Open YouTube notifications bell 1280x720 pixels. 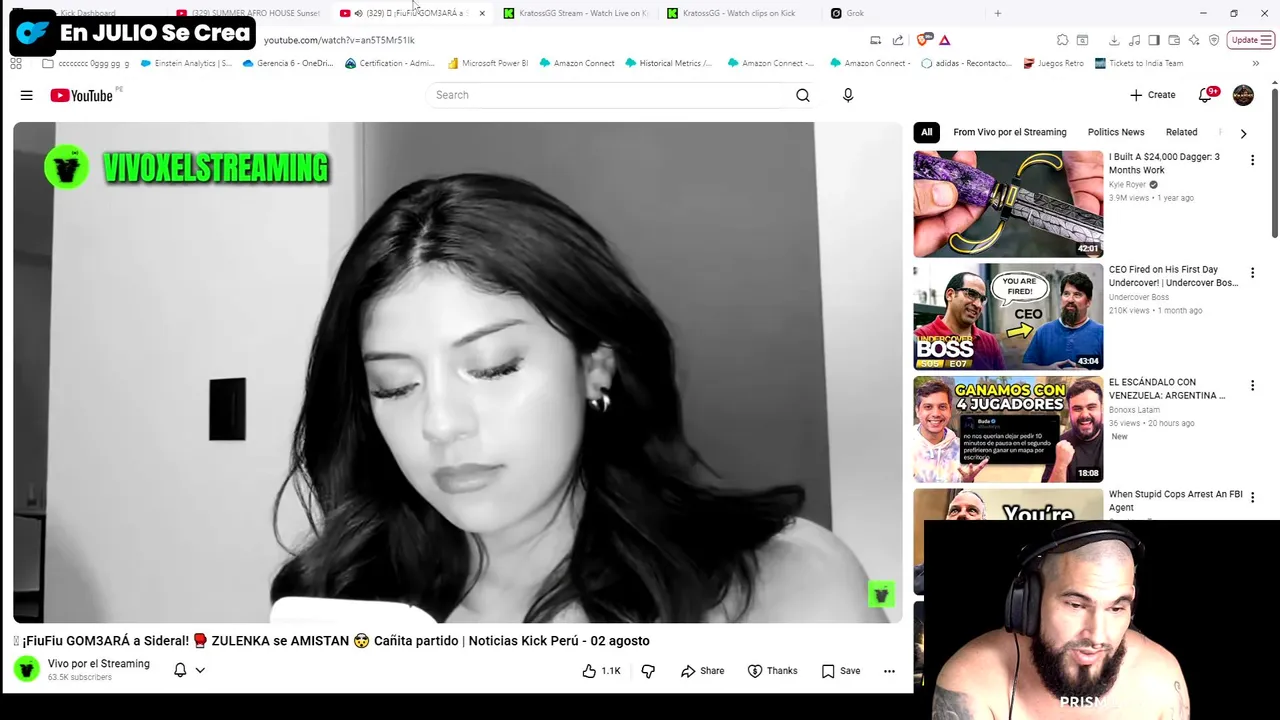point(1206,95)
